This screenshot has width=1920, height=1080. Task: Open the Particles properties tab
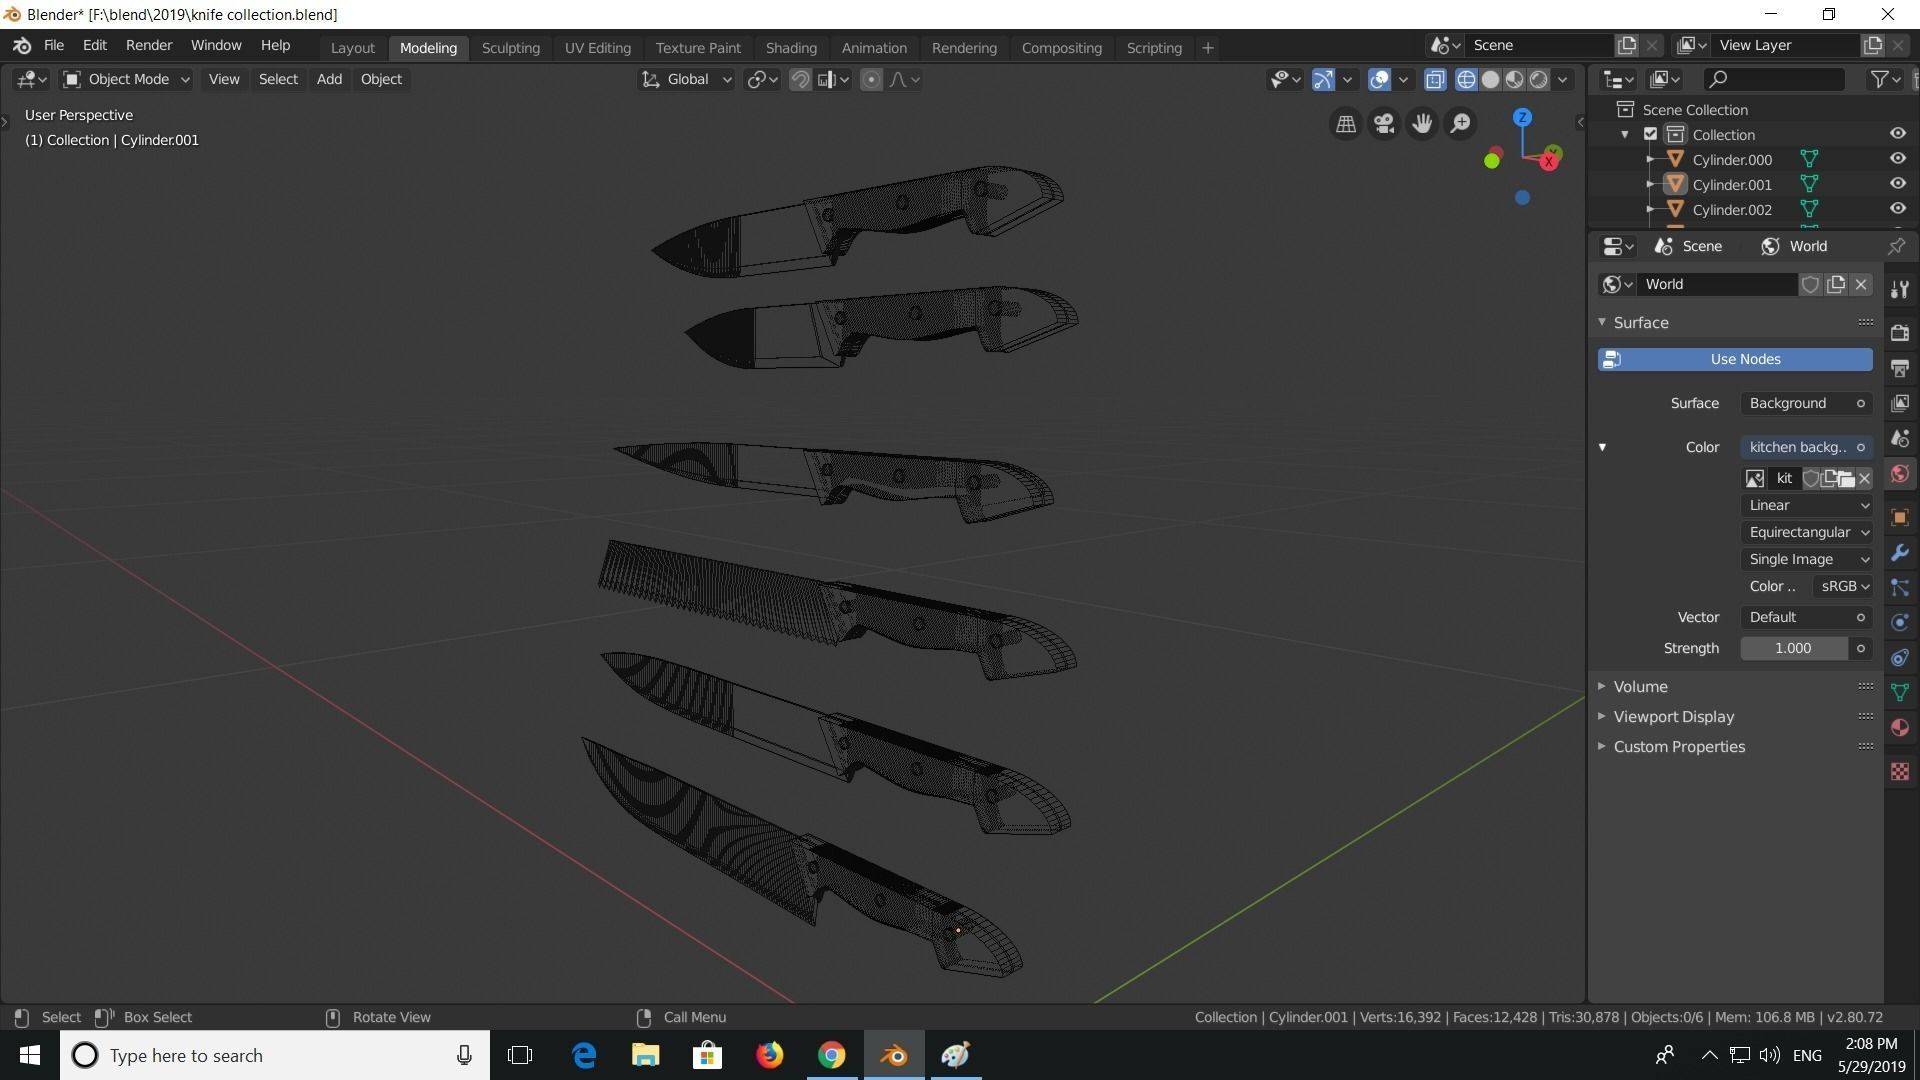click(x=1900, y=587)
